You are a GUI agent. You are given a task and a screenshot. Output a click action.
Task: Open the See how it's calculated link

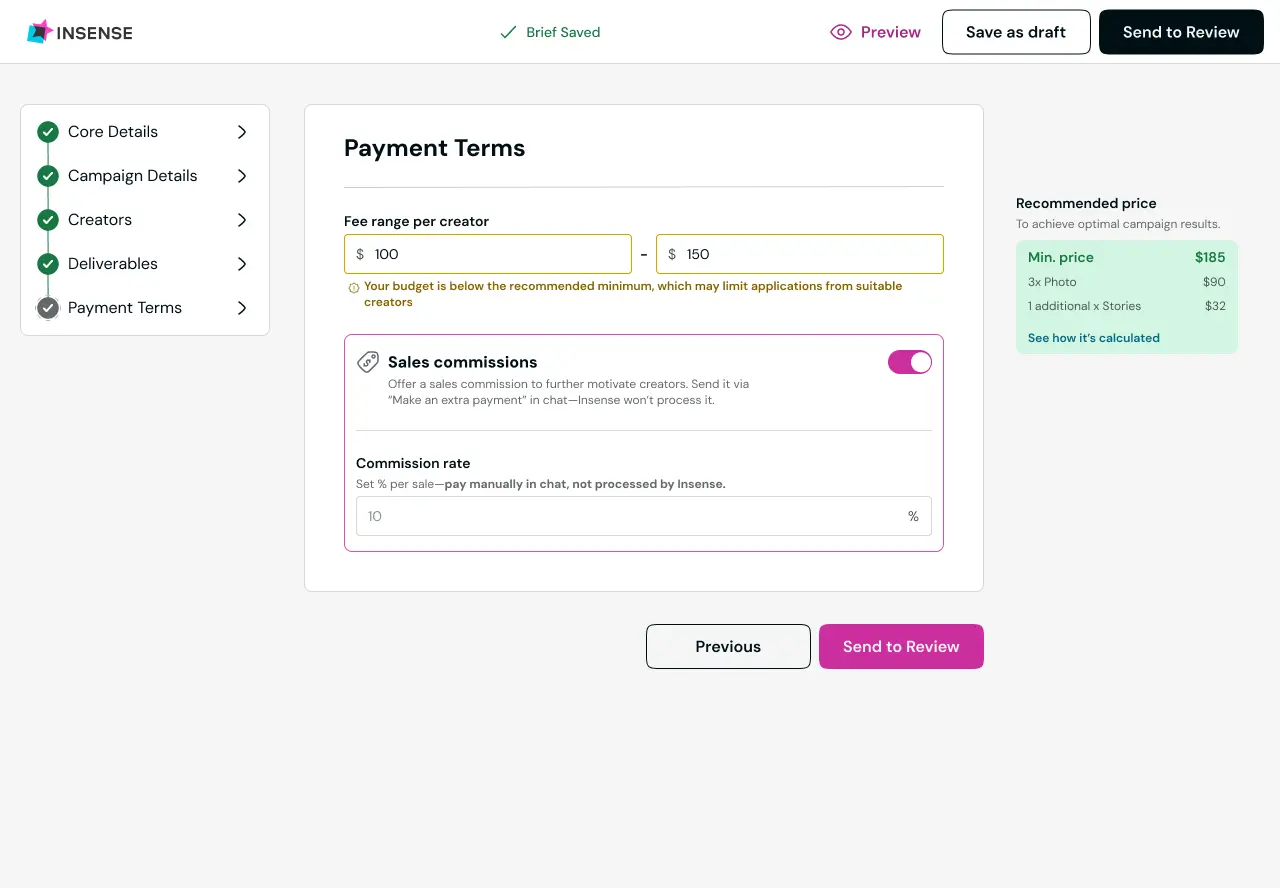click(1093, 338)
